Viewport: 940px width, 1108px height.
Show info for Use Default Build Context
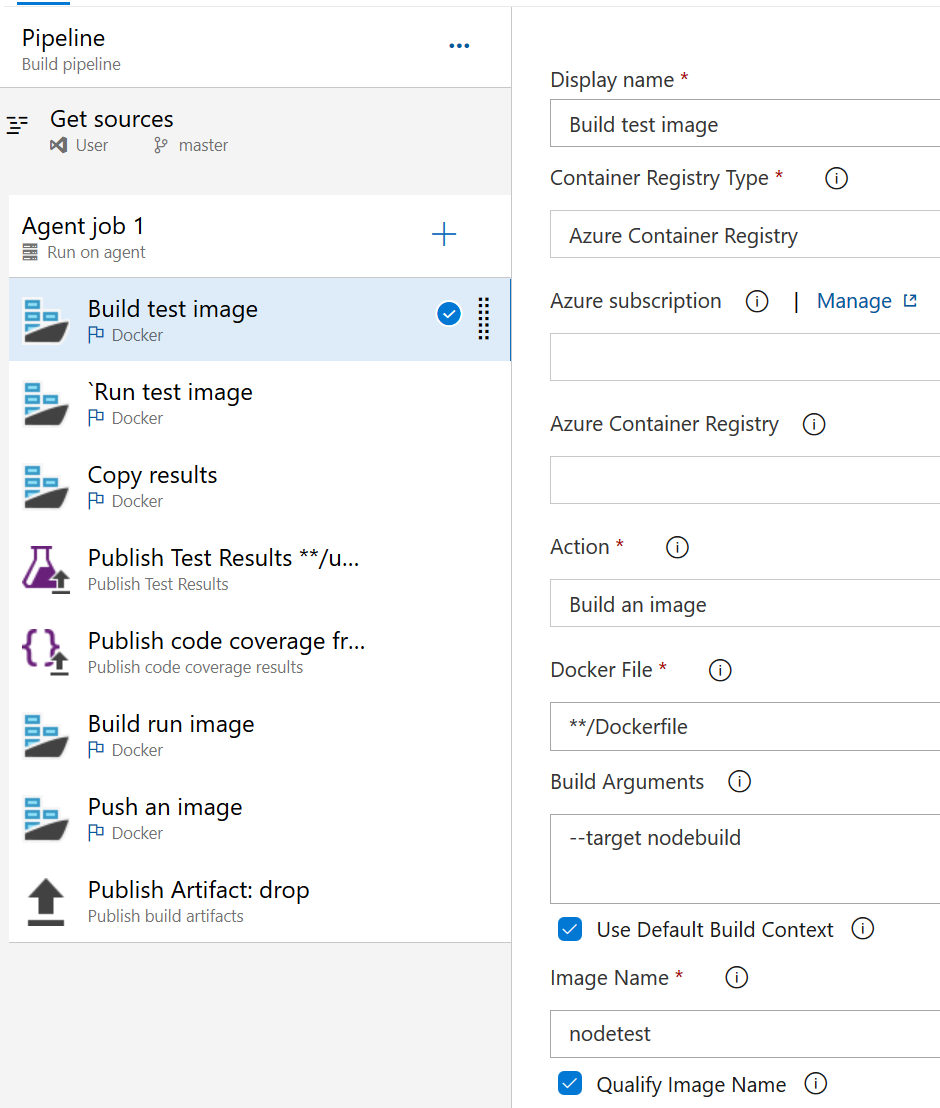tap(862, 929)
